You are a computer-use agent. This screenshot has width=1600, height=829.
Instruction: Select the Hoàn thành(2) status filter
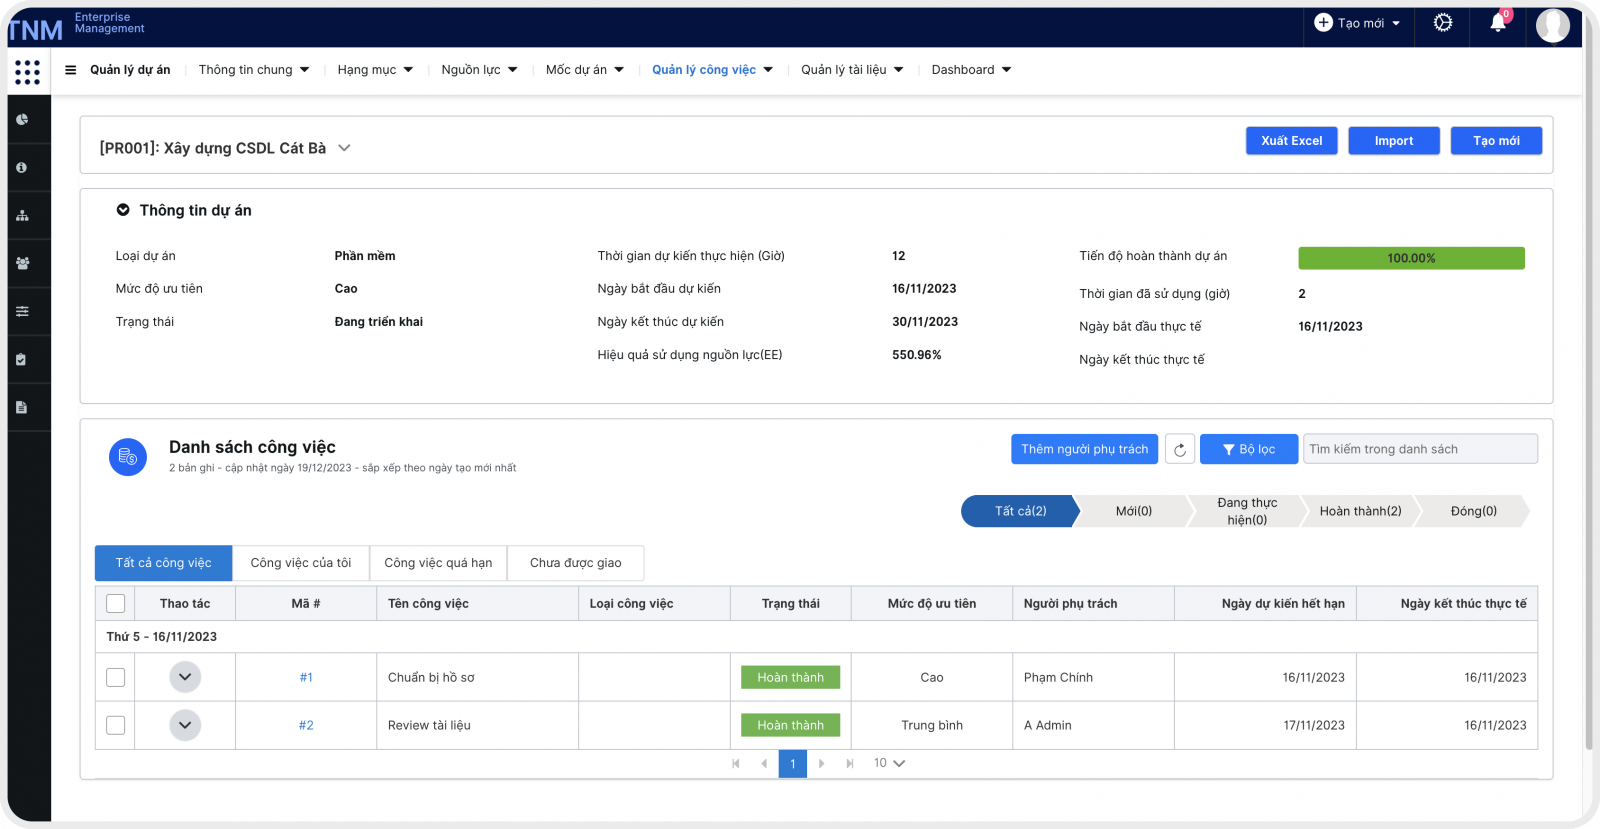pos(1360,511)
